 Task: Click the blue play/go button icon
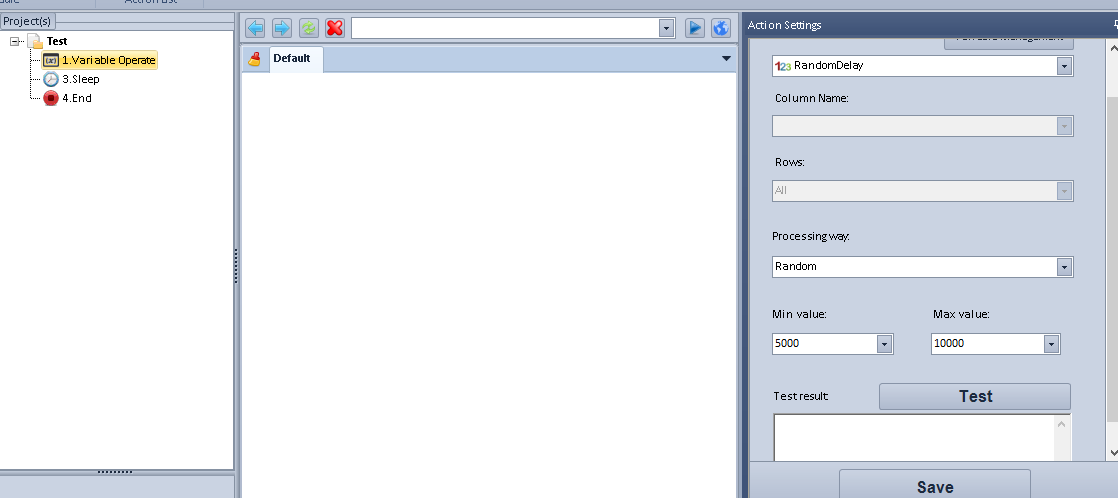tap(695, 28)
